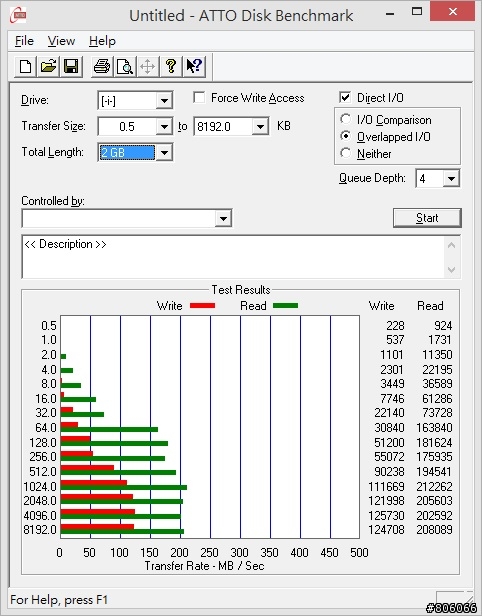Image resolution: width=482 pixels, height=616 pixels.
Task: Expand the Controlled by dropdown
Action: (x=223, y=218)
